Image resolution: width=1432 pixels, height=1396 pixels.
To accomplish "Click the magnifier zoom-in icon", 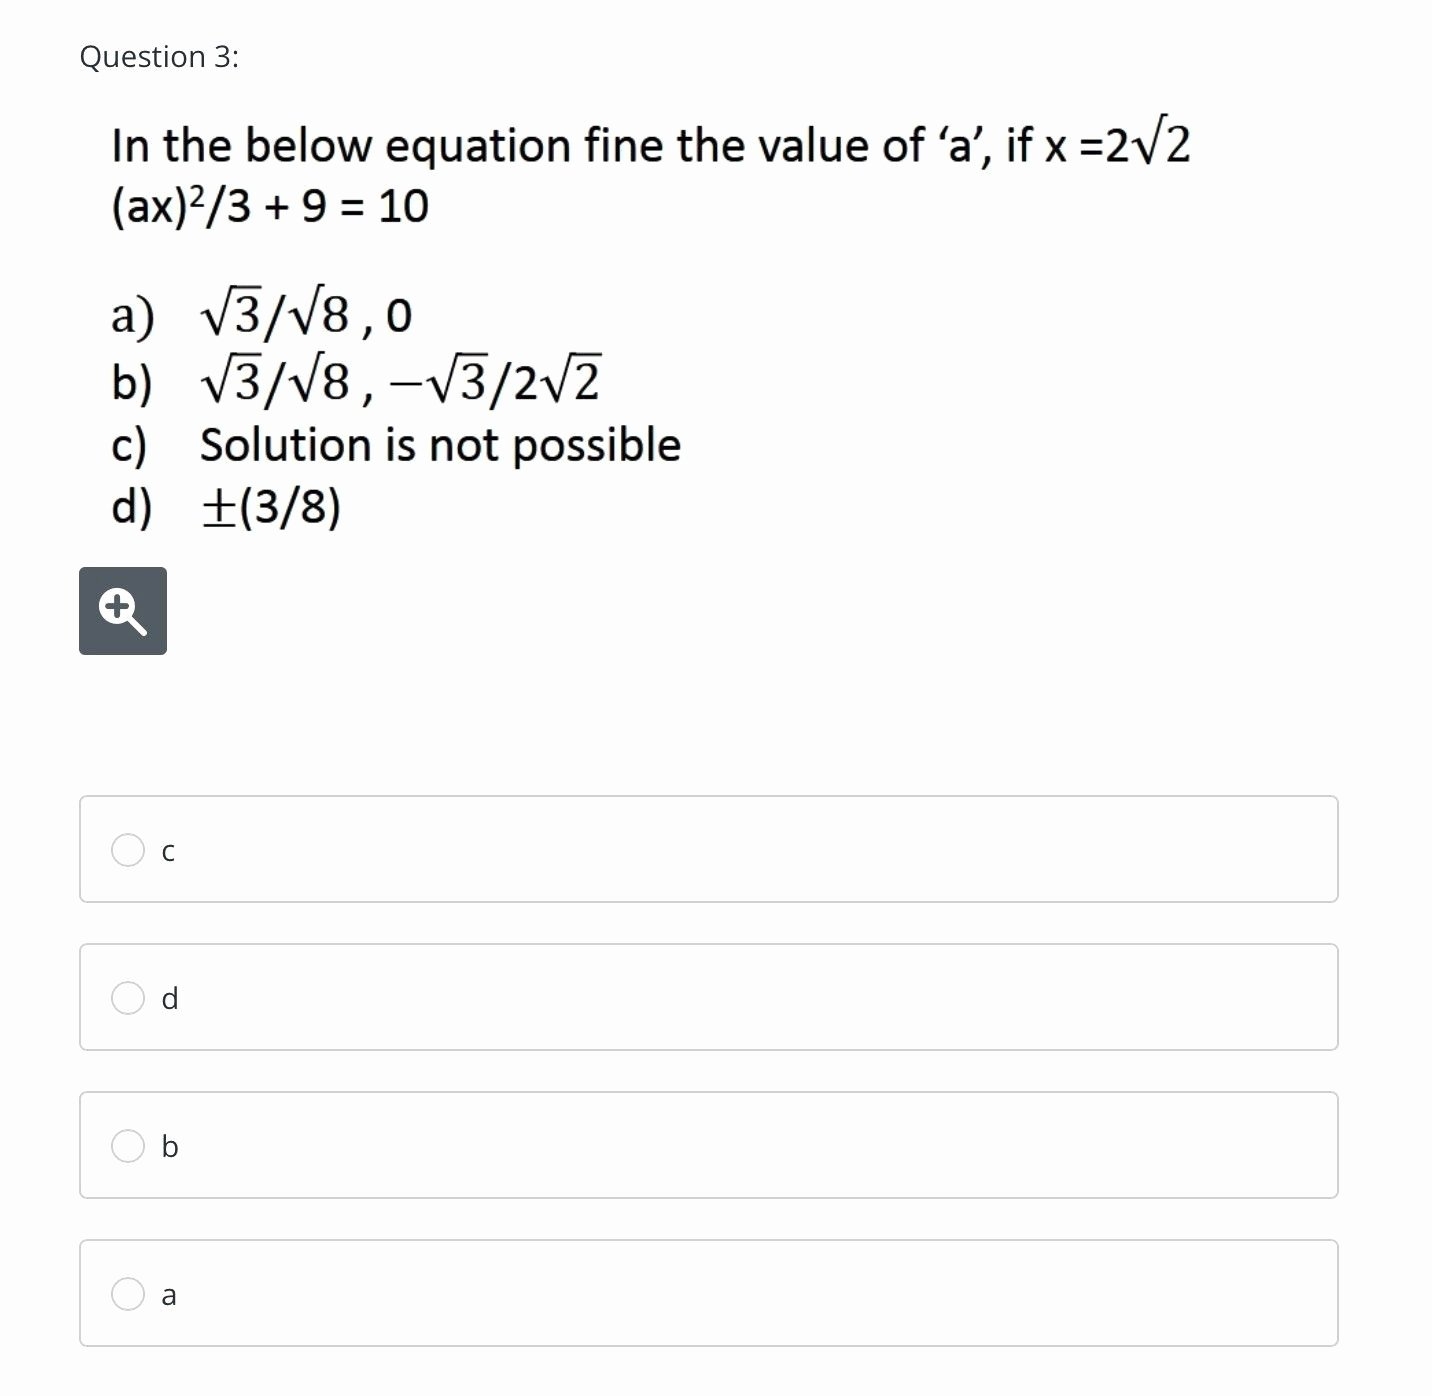I will tap(123, 611).
